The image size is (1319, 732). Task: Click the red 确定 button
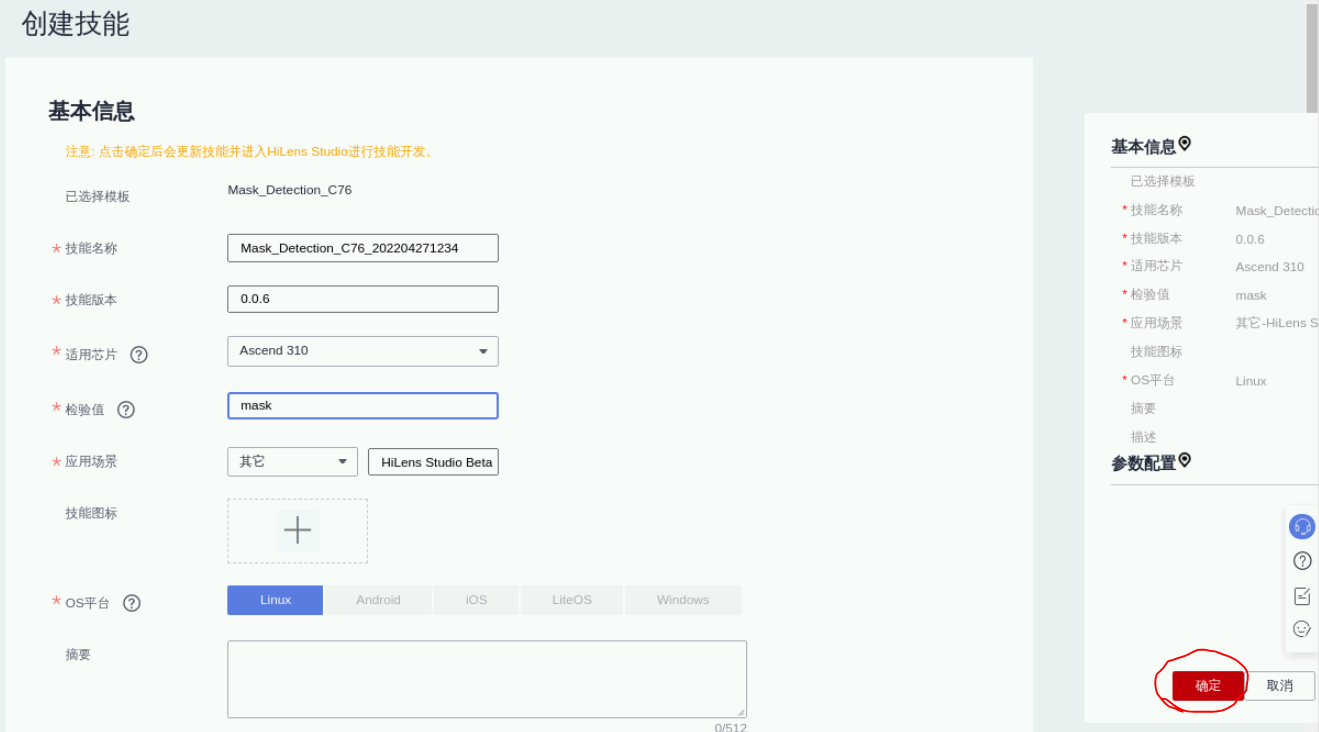pos(1208,685)
